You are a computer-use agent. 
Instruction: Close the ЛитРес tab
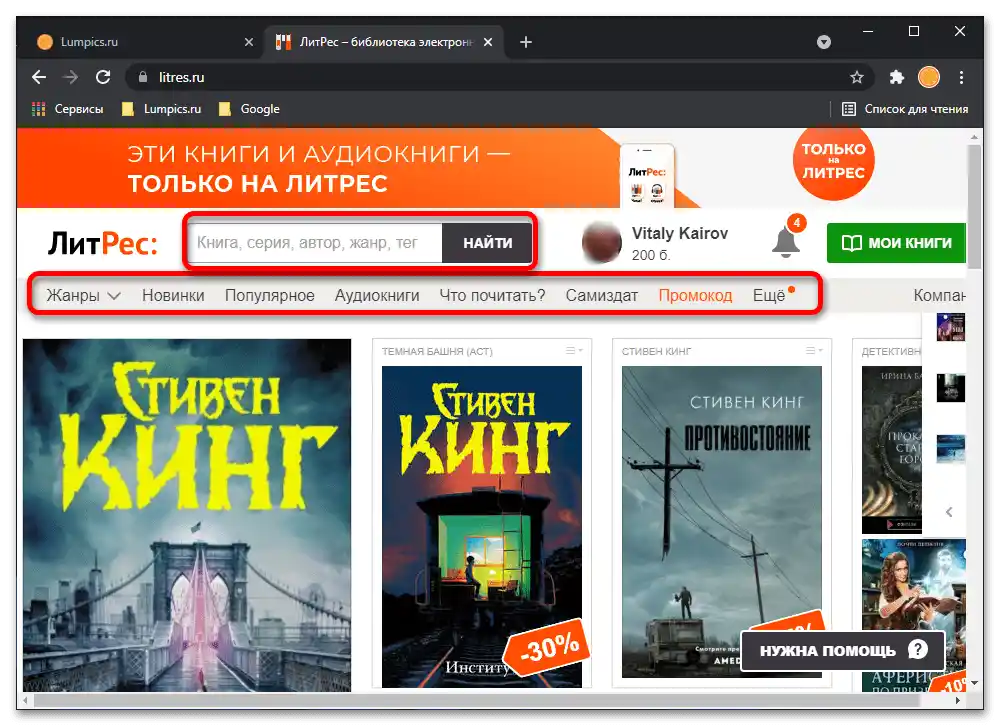(x=488, y=42)
